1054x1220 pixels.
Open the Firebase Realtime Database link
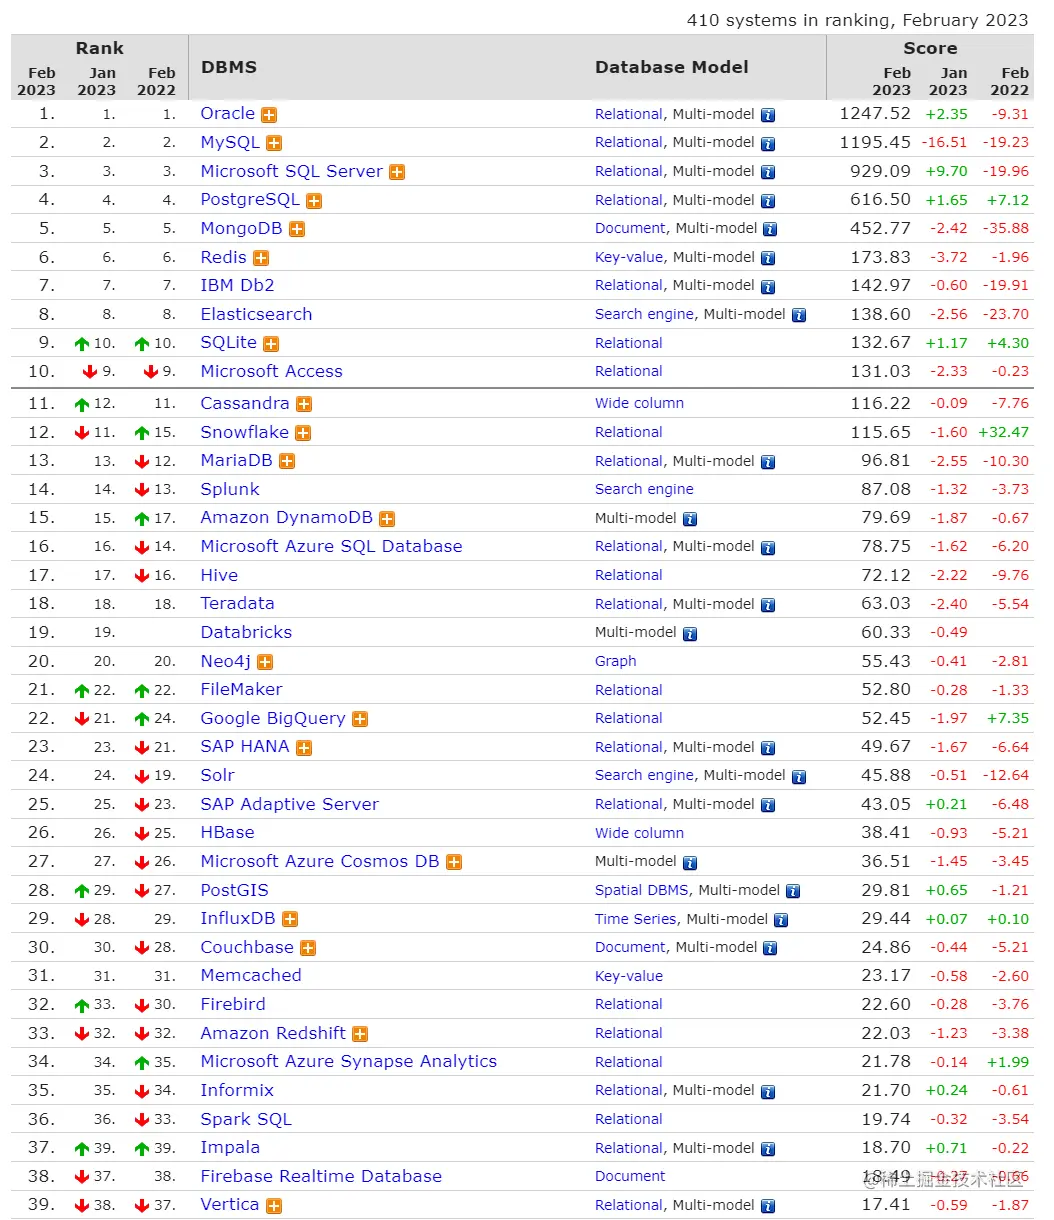321,1176
